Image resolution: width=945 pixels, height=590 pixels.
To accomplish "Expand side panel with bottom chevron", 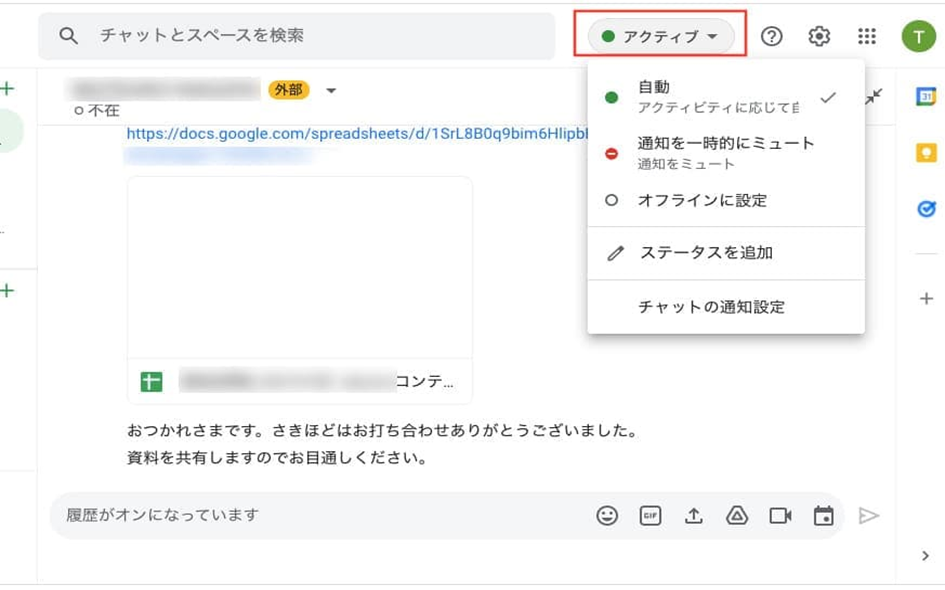I will [925, 556].
